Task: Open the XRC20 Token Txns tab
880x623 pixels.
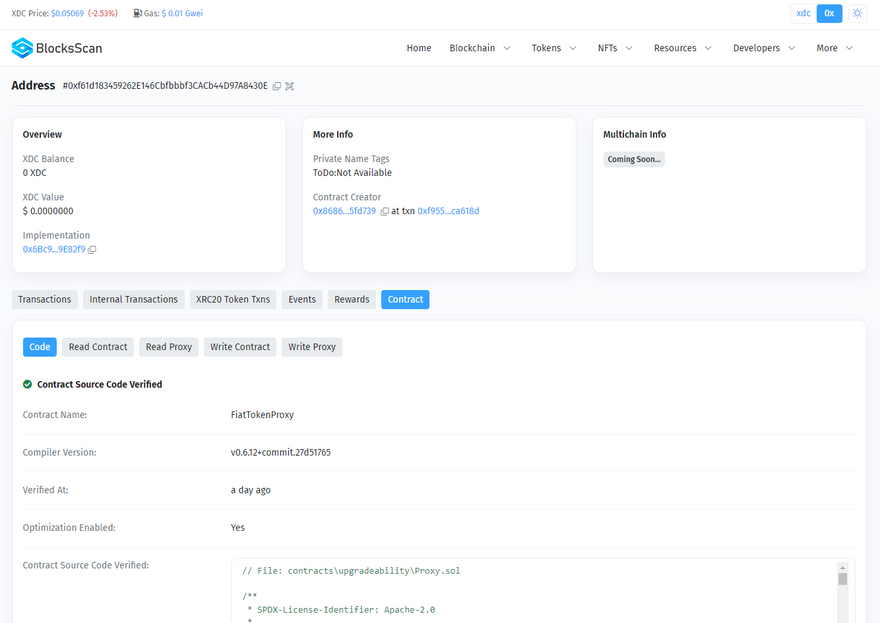Action: click(x=233, y=299)
